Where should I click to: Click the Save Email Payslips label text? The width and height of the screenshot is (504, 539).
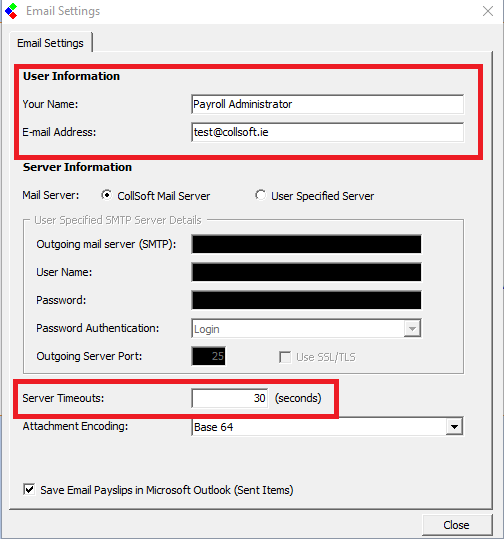click(x=167, y=490)
